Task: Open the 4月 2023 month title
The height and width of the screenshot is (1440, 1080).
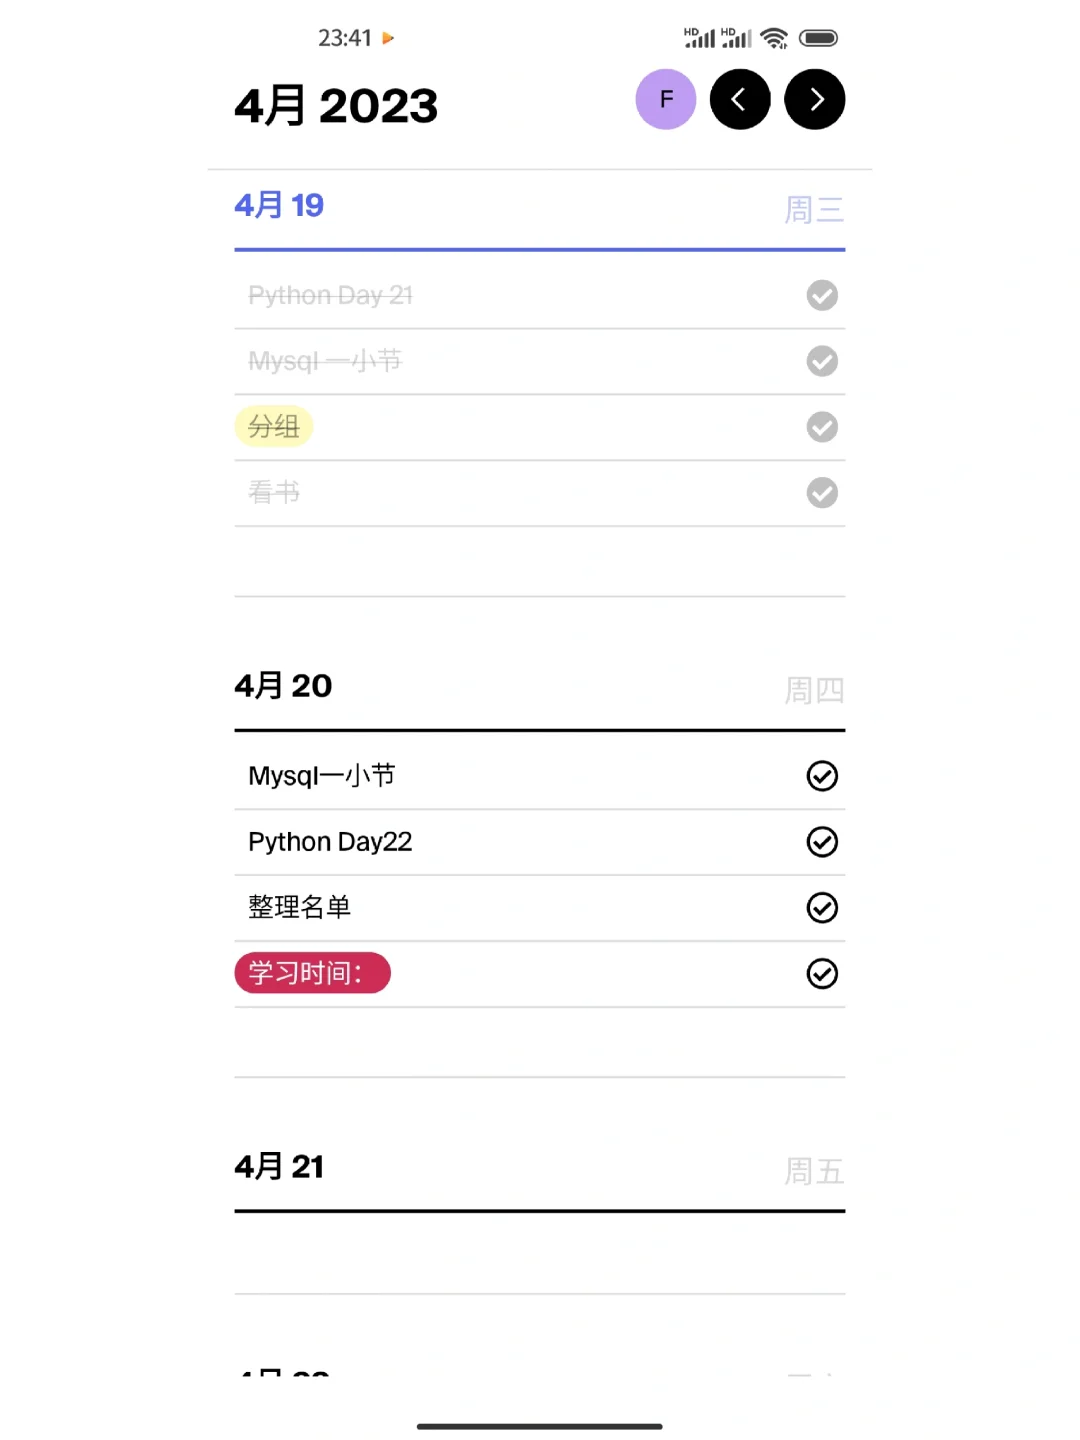Action: pyautogui.click(x=336, y=106)
